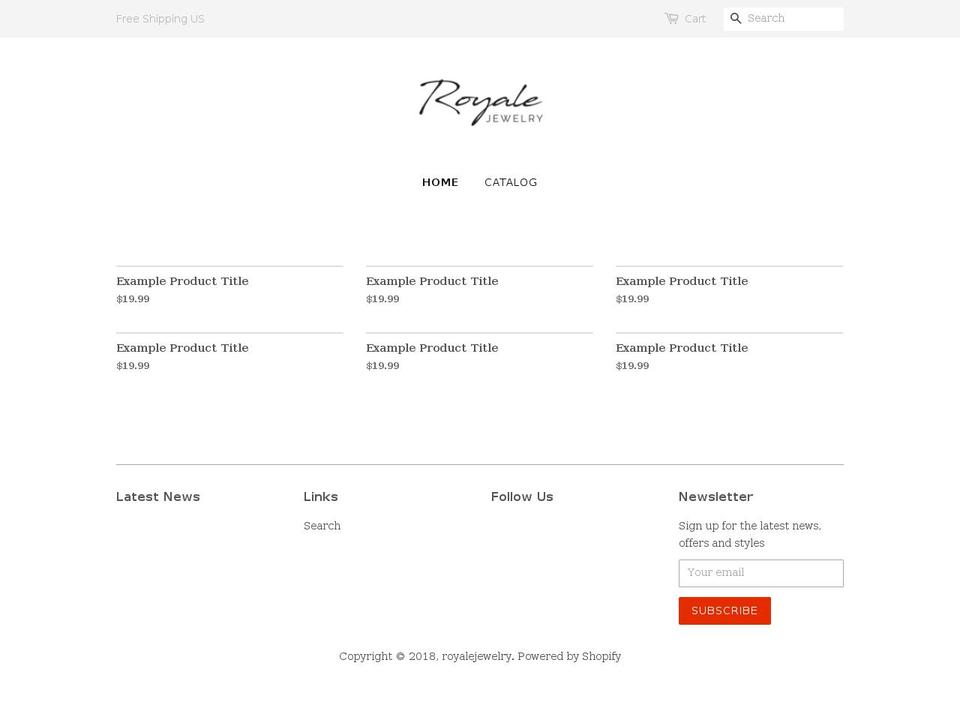960x720 pixels.
Task: Click the search magnifier icon
Action: click(x=736, y=18)
